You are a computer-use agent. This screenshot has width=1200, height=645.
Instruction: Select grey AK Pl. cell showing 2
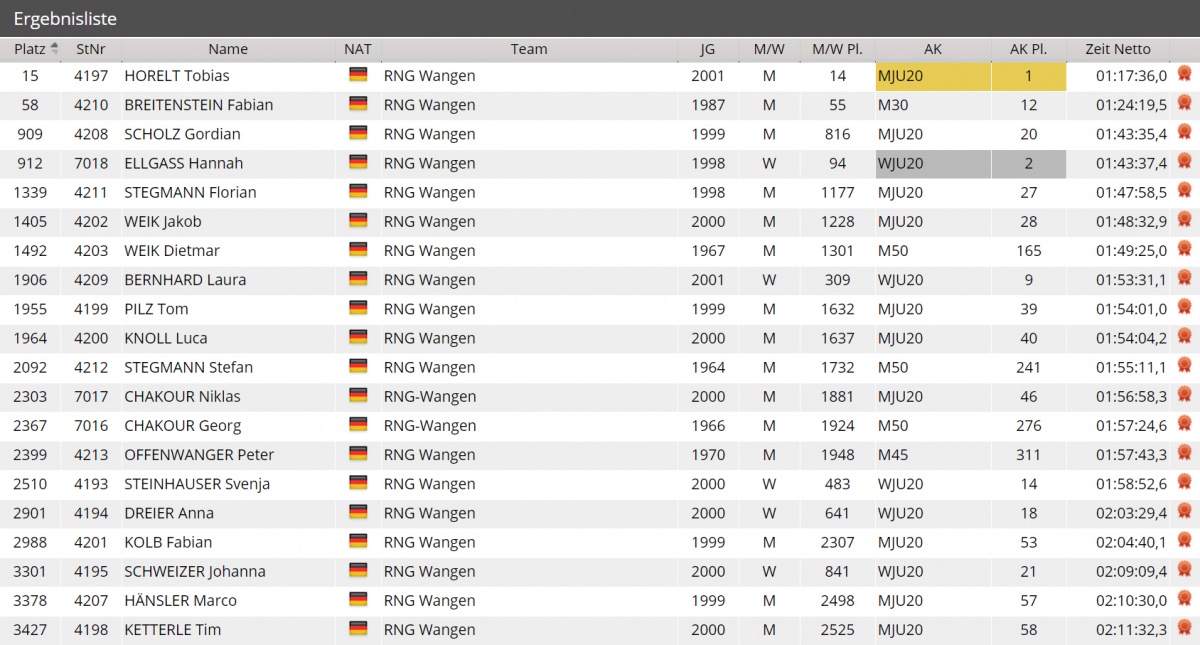pyautogui.click(x=1029, y=164)
